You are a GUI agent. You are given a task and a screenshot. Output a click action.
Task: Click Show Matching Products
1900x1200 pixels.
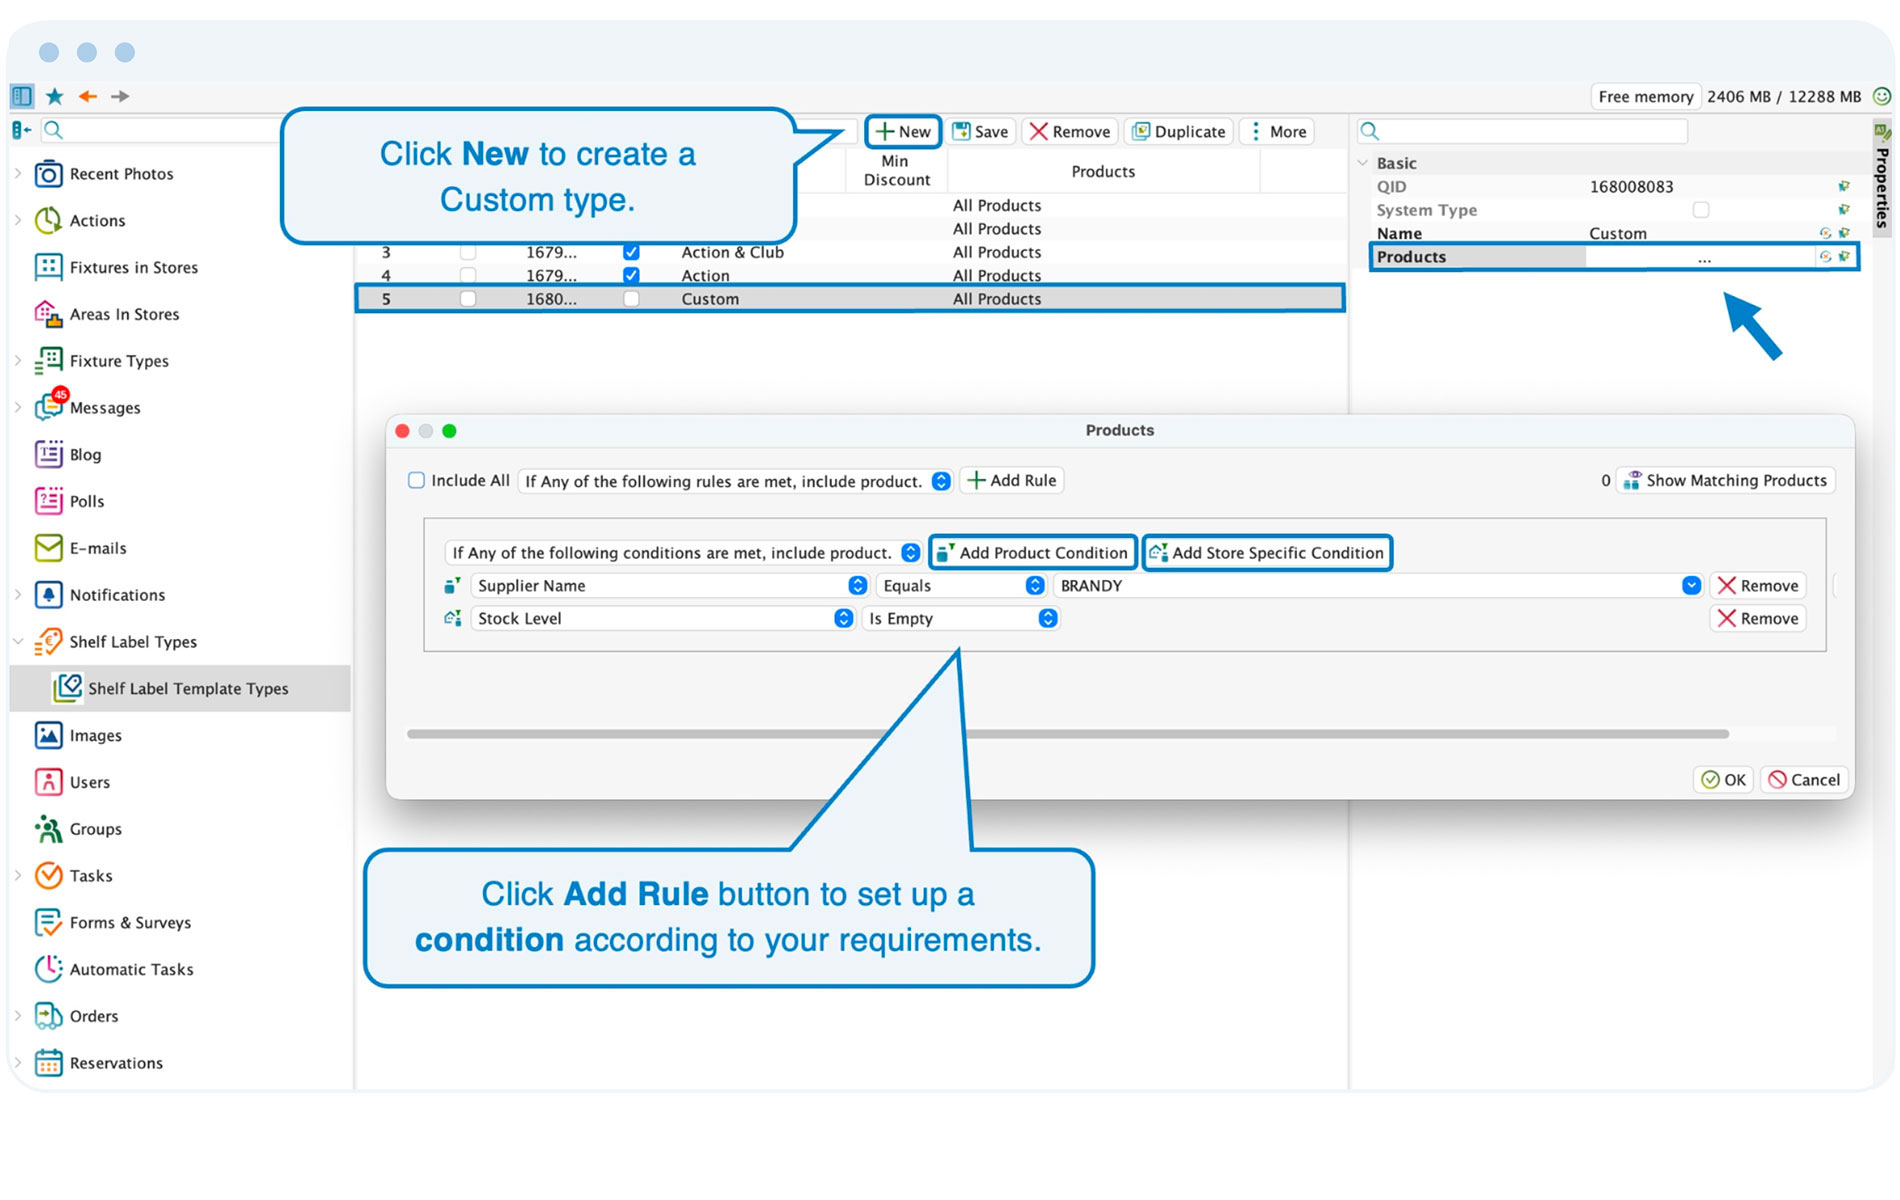pyautogui.click(x=1726, y=480)
